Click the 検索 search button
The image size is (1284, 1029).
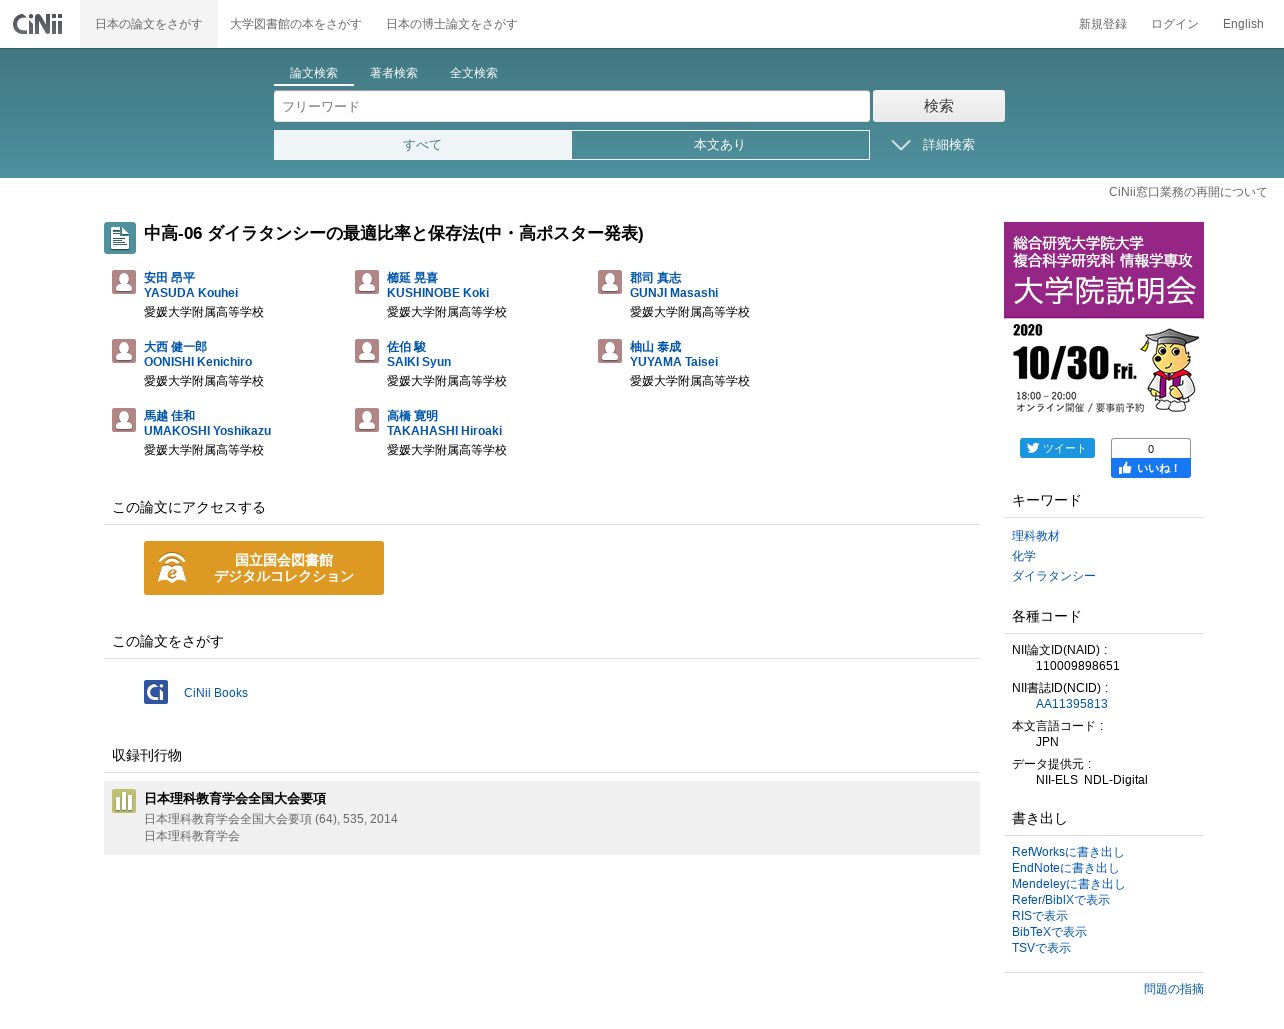tap(939, 106)
